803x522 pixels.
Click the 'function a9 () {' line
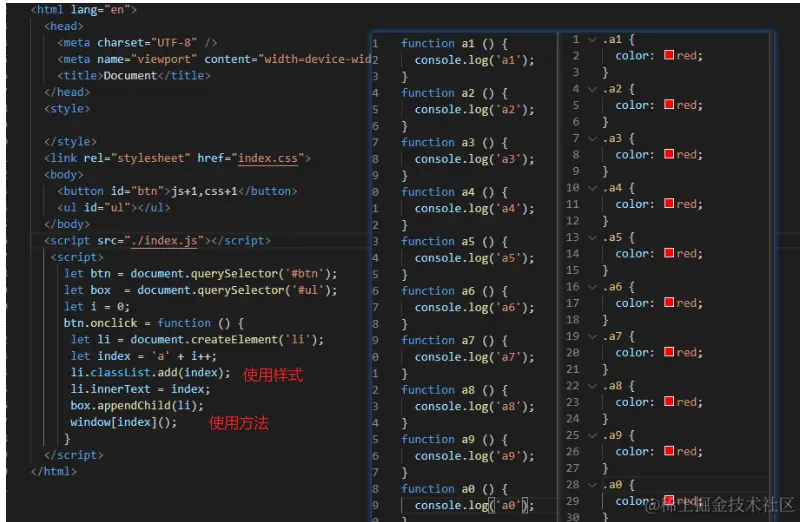[454, 440]
